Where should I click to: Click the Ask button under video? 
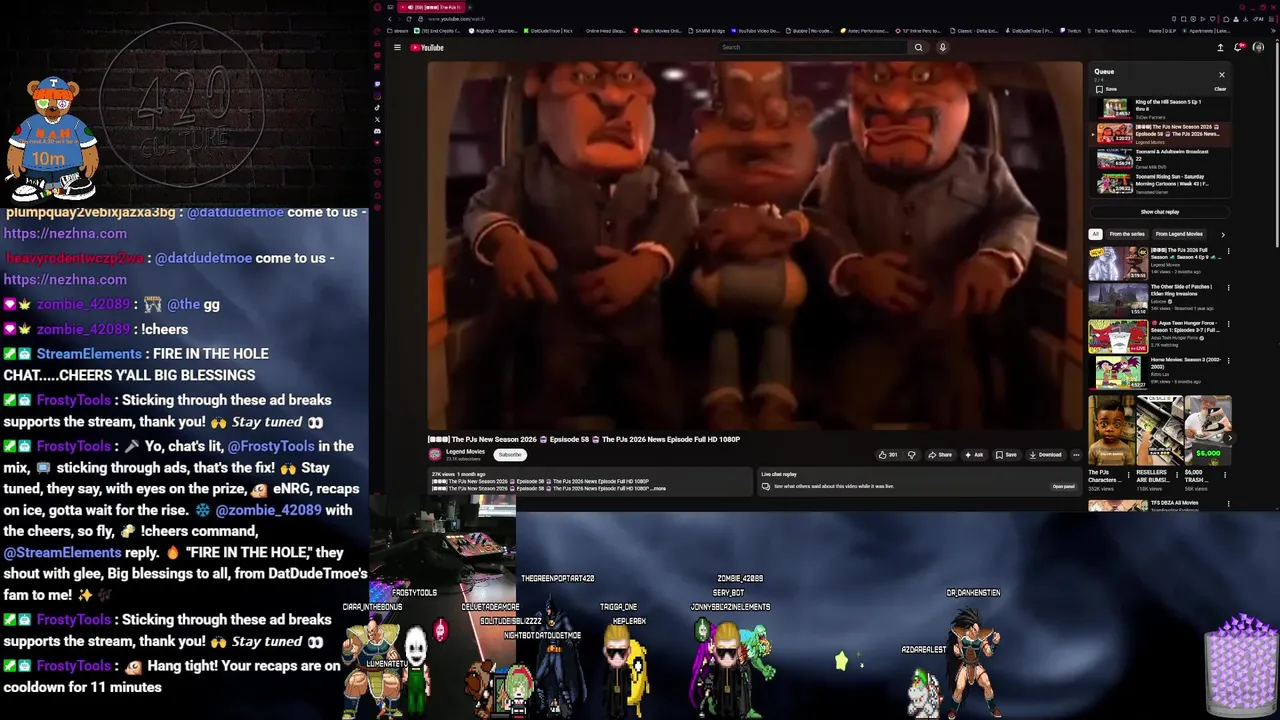point(974,455)
